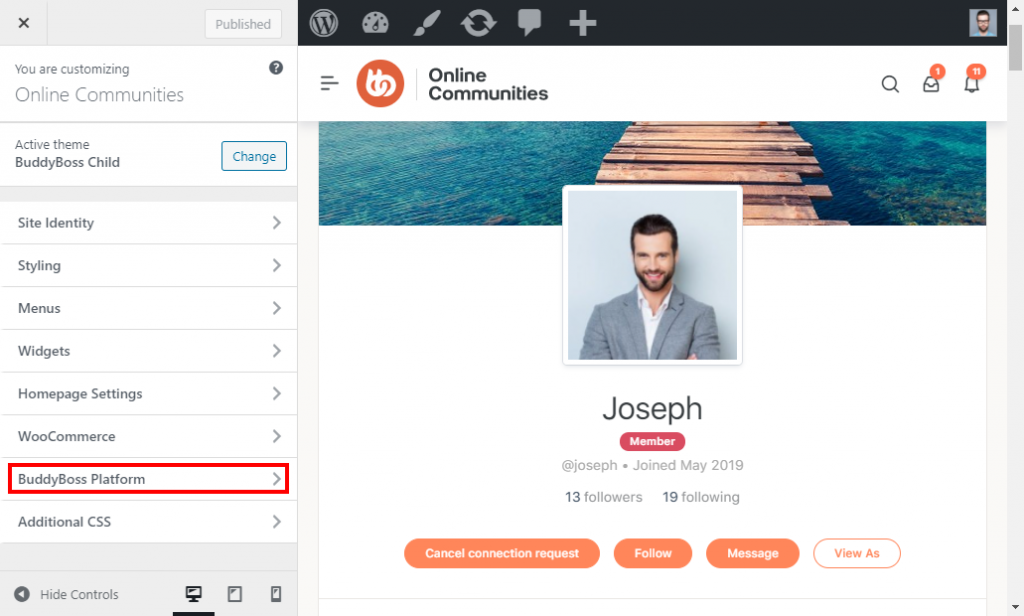Open the customizer help question mark

tap(277, 68)
